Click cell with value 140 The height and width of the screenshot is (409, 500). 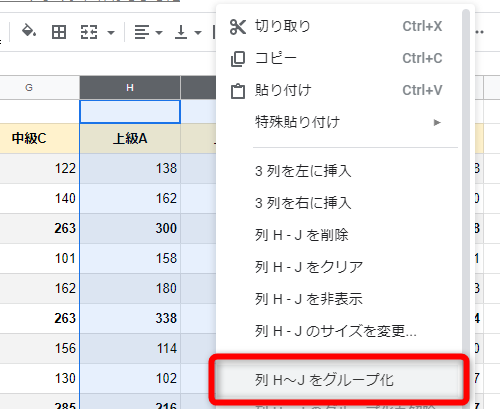pos(39,198)
